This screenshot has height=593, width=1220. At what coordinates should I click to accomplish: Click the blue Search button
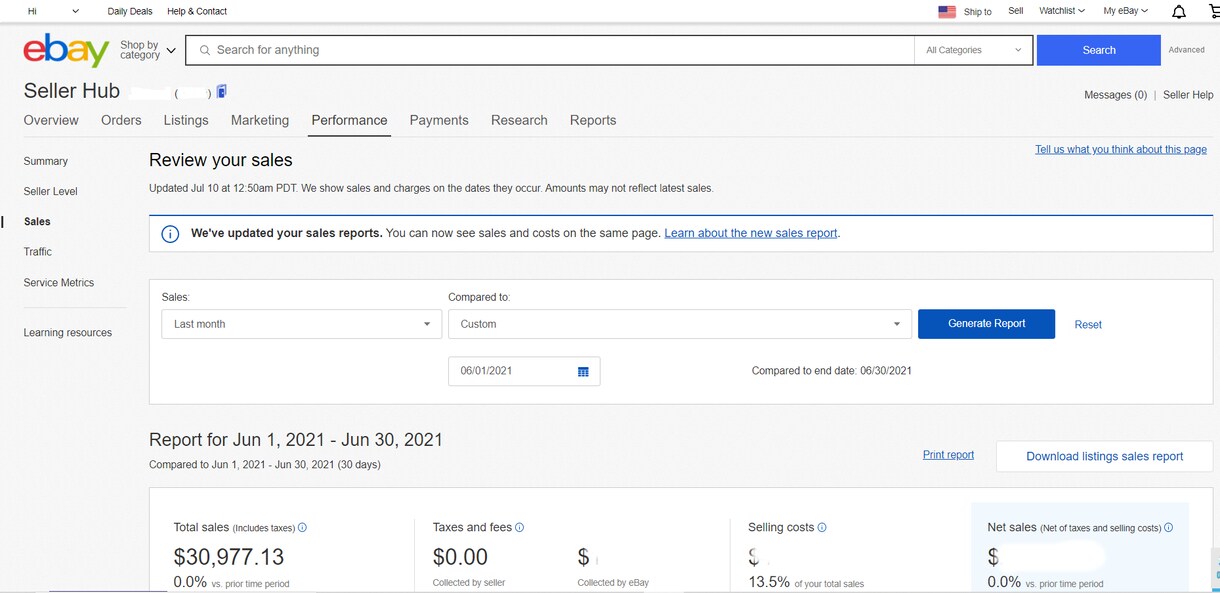click(x=1099, y=50)
